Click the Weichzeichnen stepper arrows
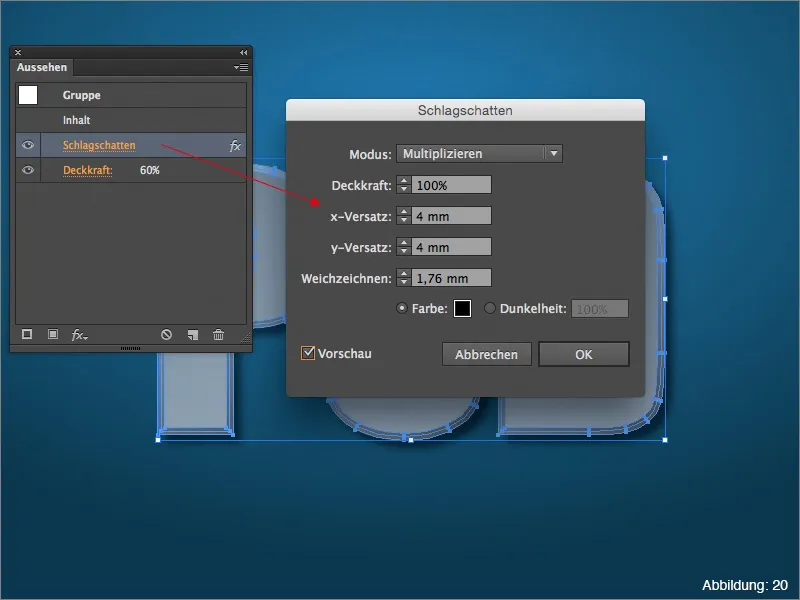800x600 pixels. 404,278
